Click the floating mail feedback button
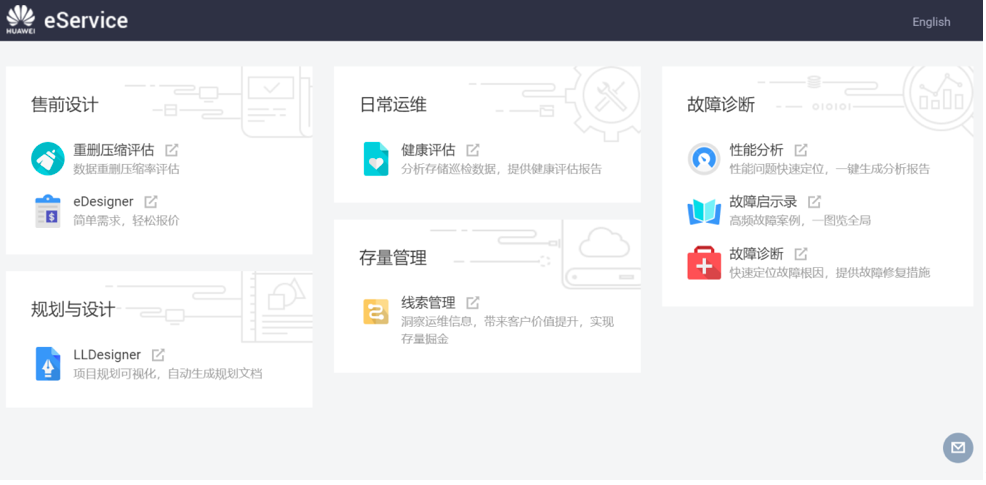Image resolution: width=986 pixels, height=485 pixels. (x=958, y=448)
